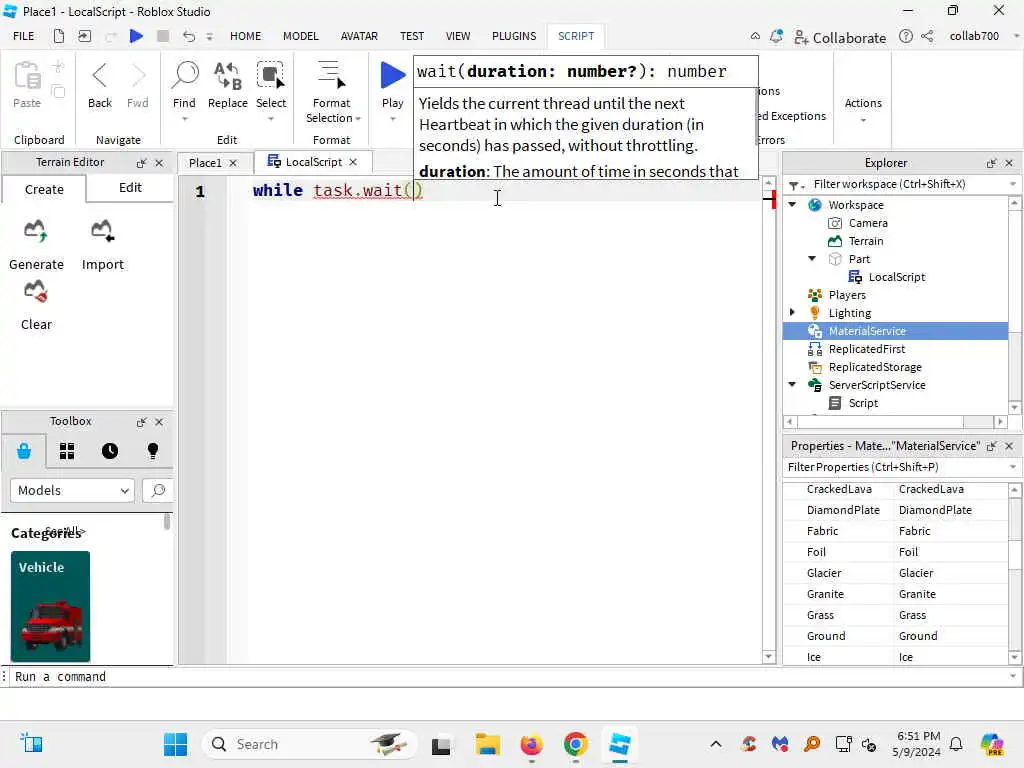Select LocalScript under Part in Explorer
The image size is (1024, 768).
(897, 277)
